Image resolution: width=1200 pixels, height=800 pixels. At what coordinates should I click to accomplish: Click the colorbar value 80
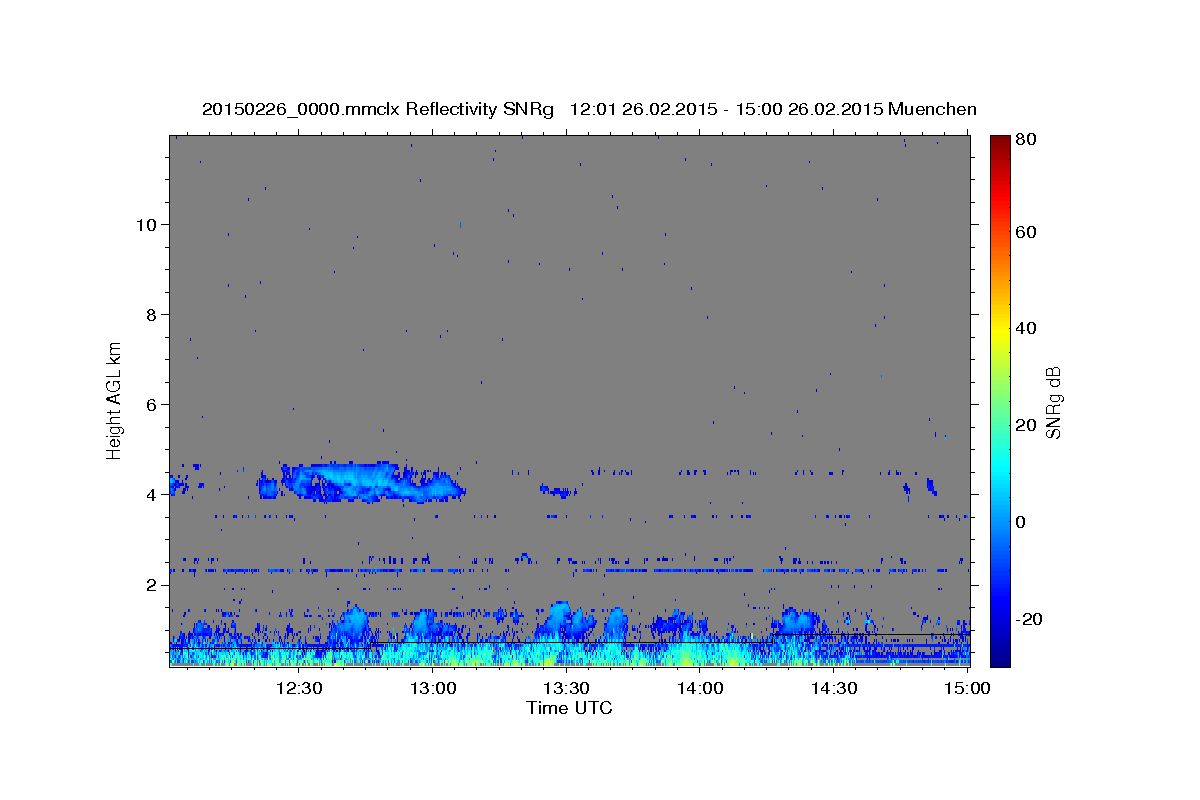[1025, 139]
